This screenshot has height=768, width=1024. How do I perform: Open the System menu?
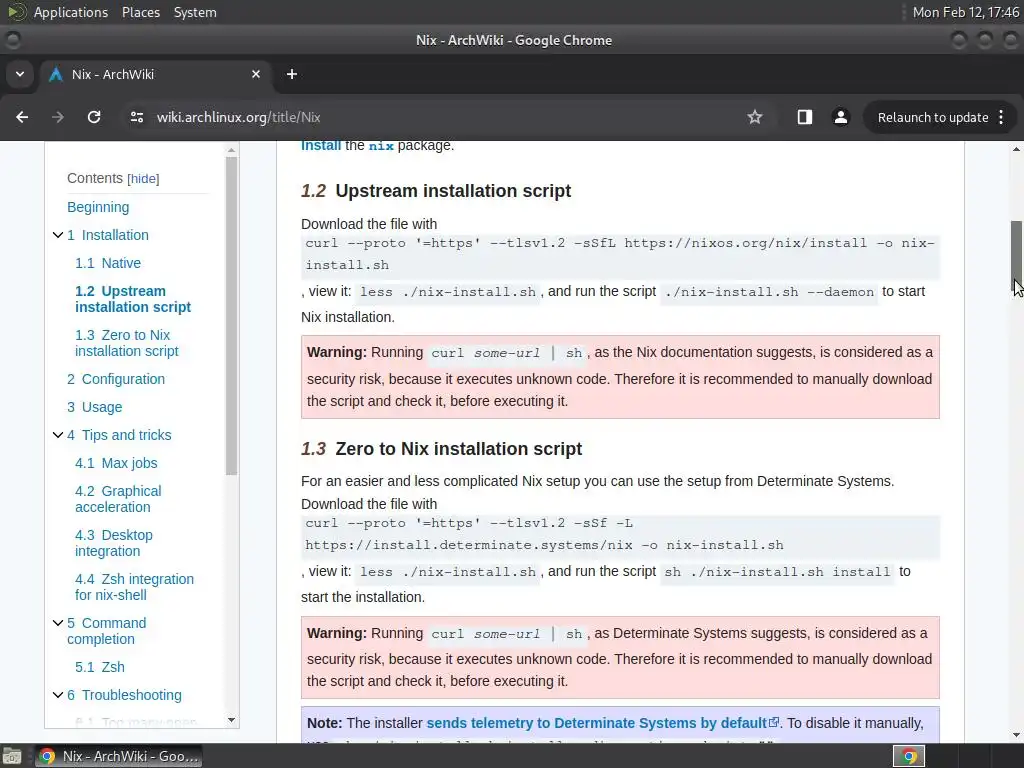[x=195, y=12]
